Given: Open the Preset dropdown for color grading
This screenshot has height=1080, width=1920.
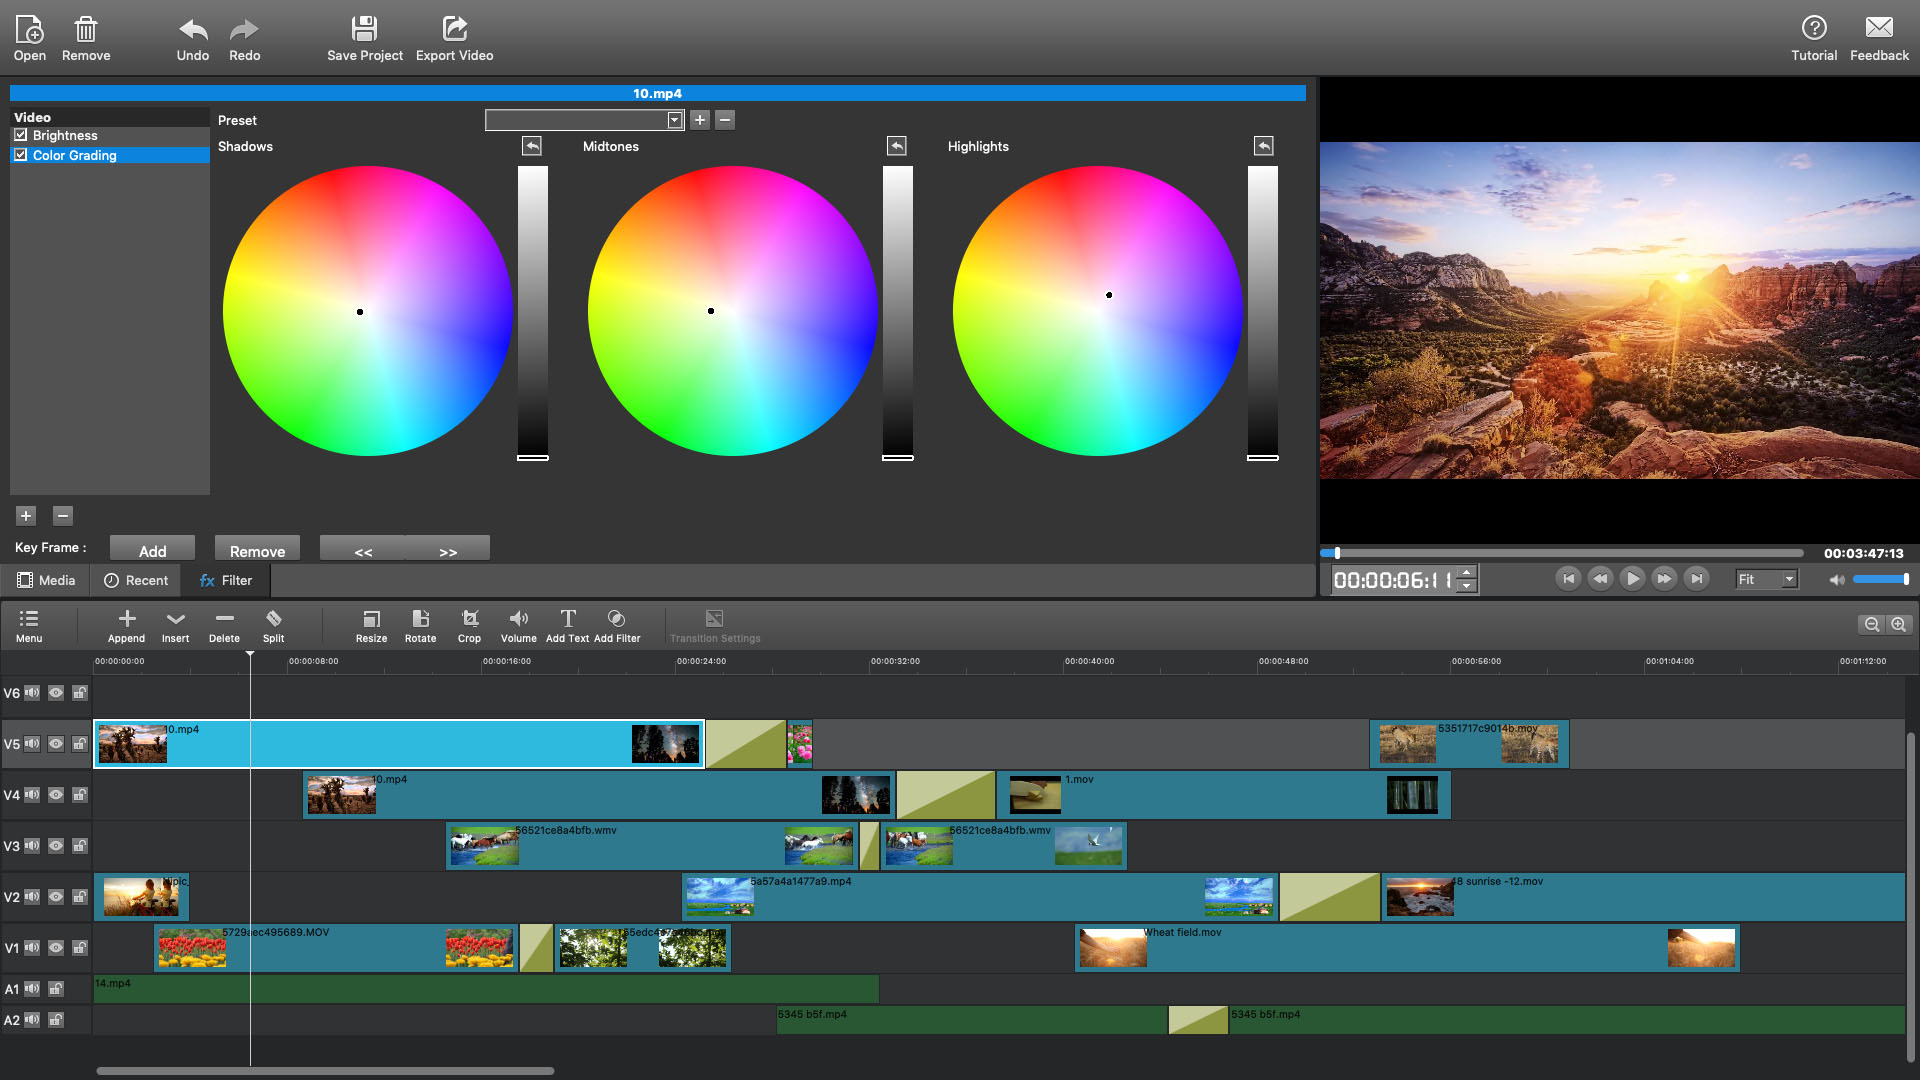Looking at the screenshot, I should pyautogui.click(x=673, y=120).
